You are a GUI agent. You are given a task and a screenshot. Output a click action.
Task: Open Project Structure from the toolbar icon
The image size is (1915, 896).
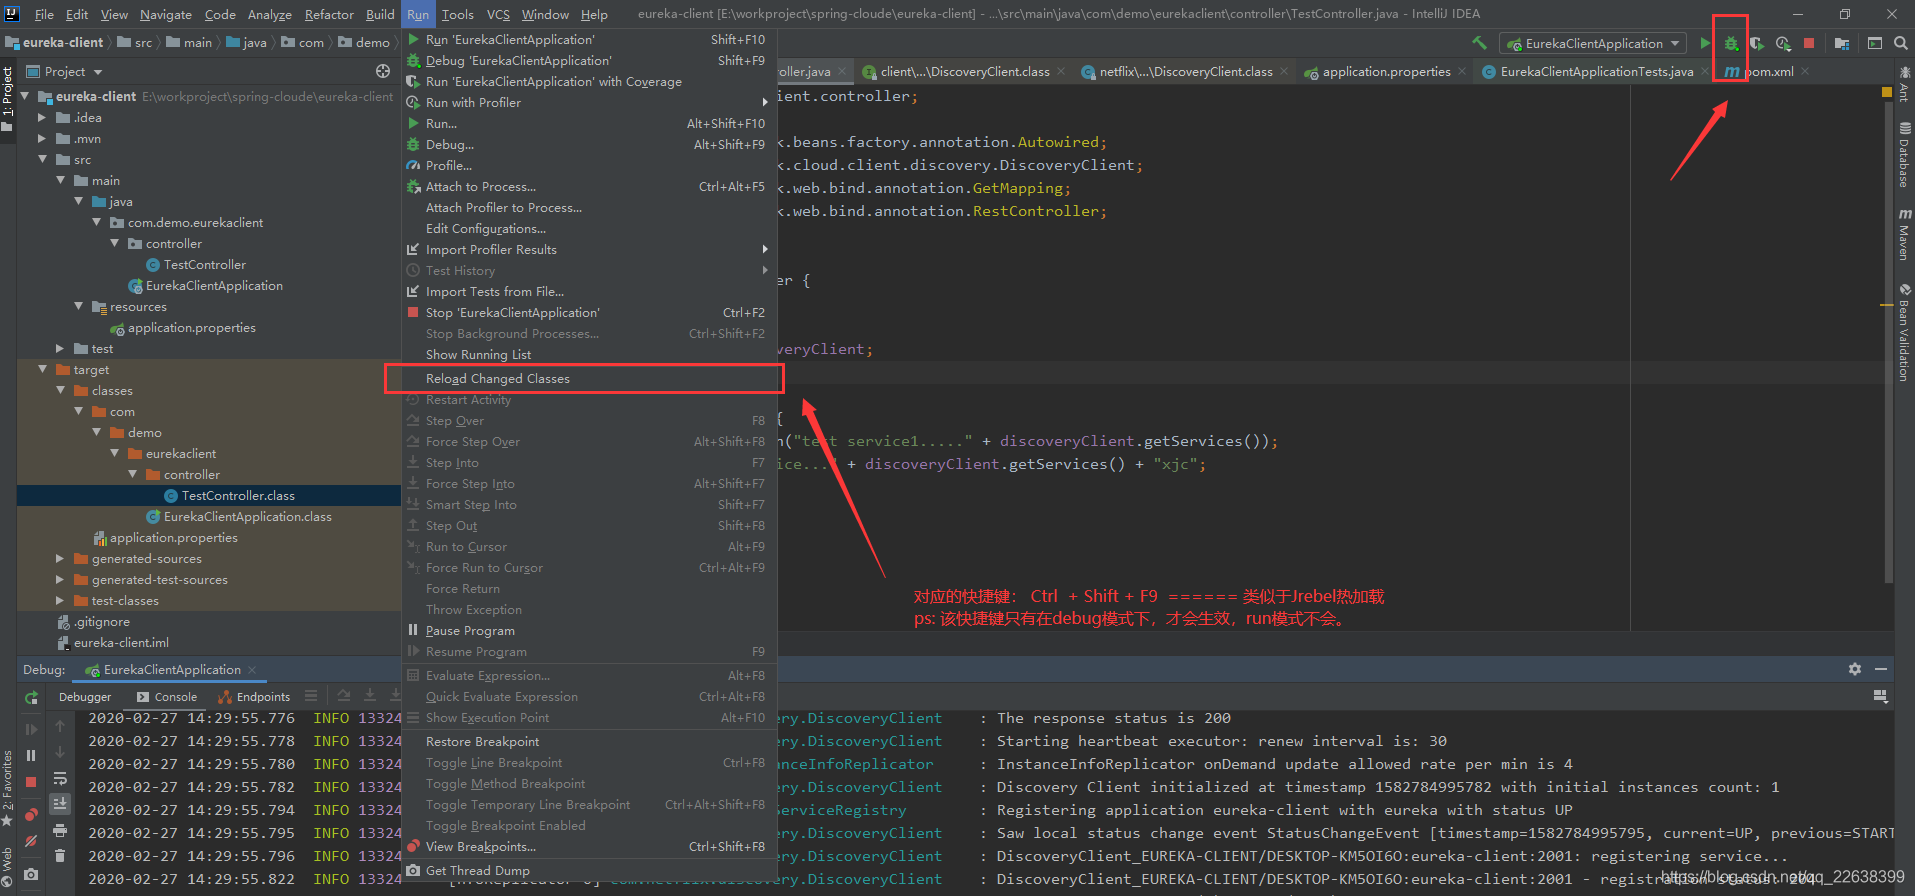pyautogui.click(x=1842, y=43)
